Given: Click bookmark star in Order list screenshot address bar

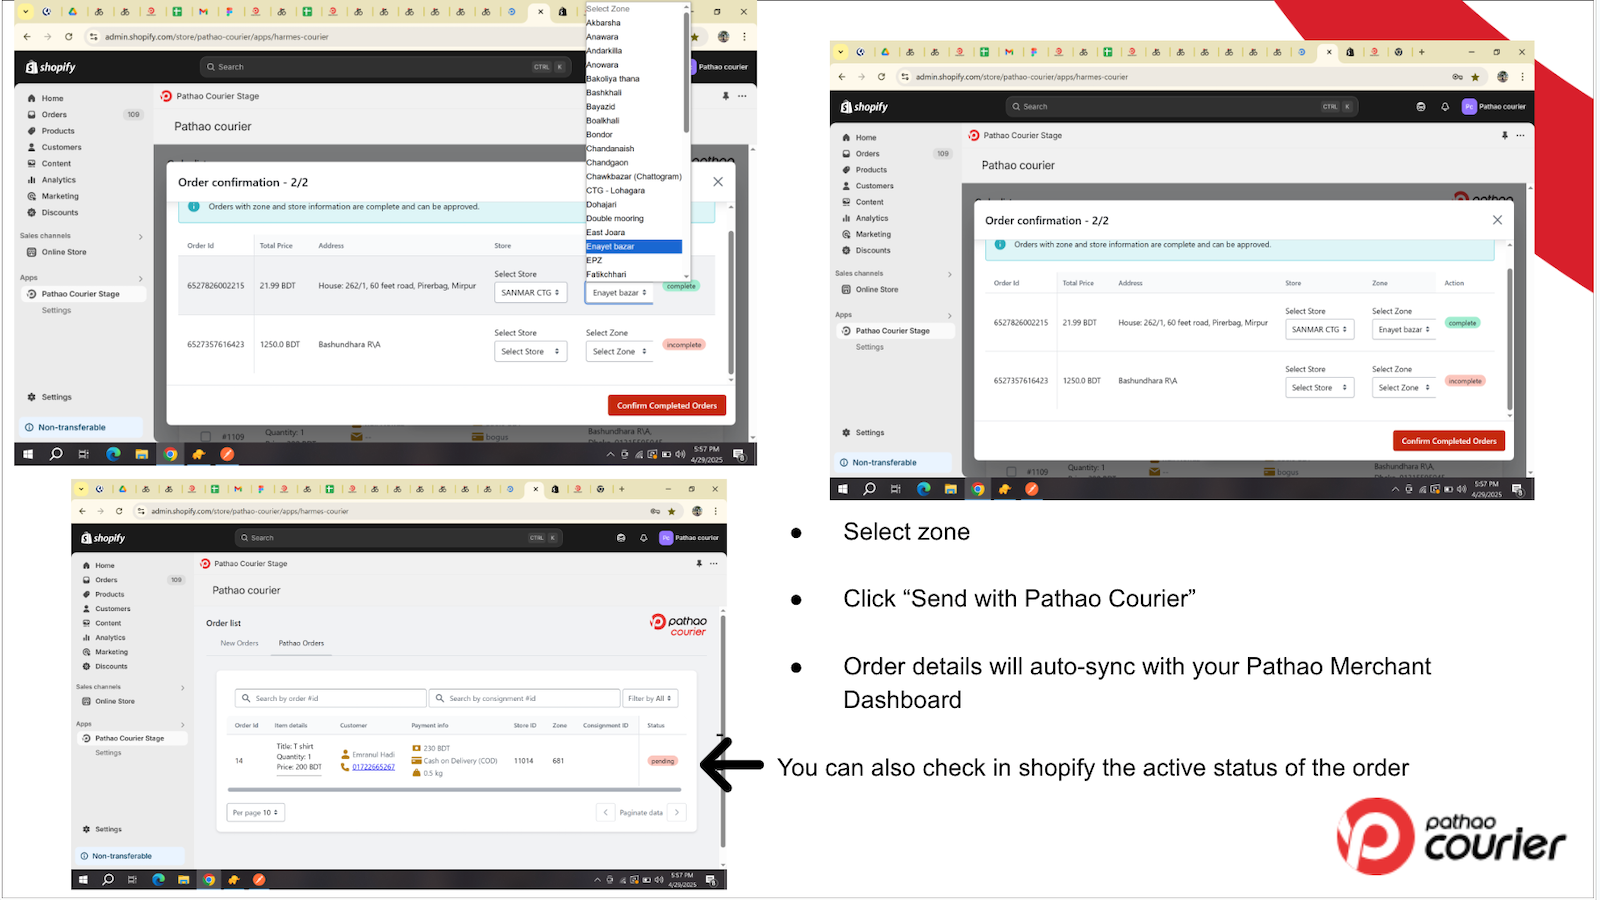Looking at the screenshot, I should [671, 511].
